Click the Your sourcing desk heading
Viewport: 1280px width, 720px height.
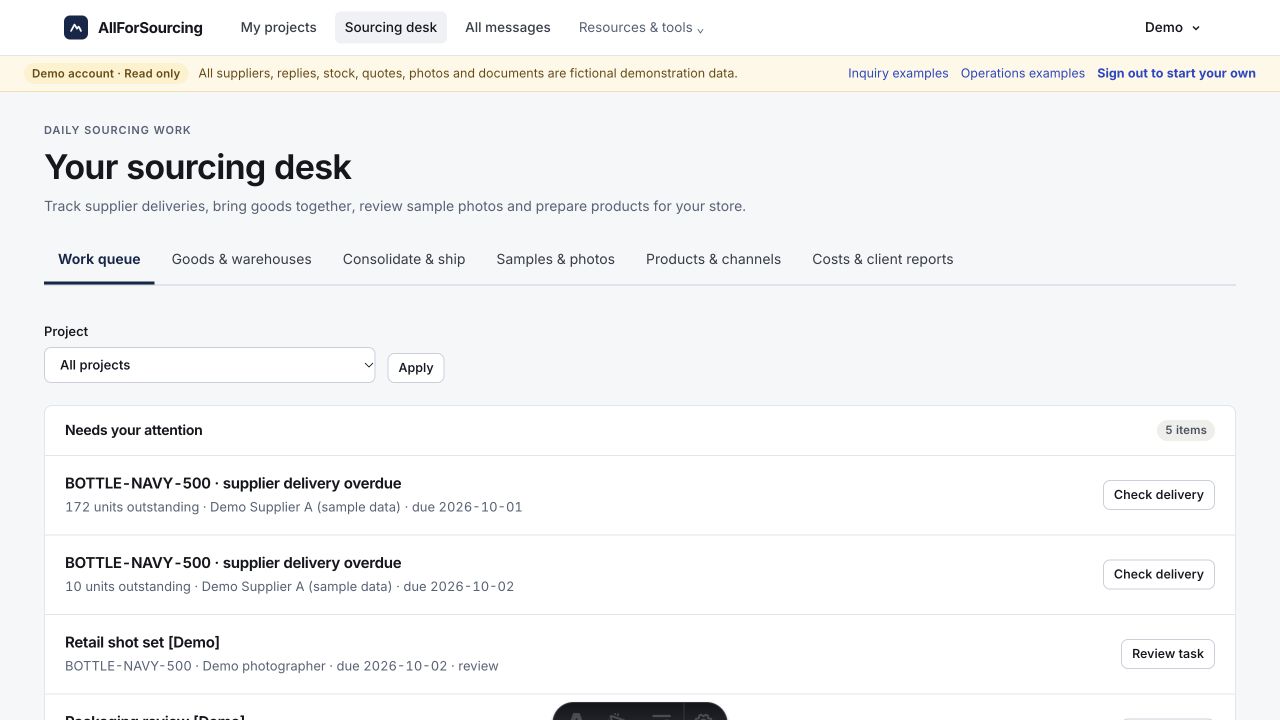[198, 167]
